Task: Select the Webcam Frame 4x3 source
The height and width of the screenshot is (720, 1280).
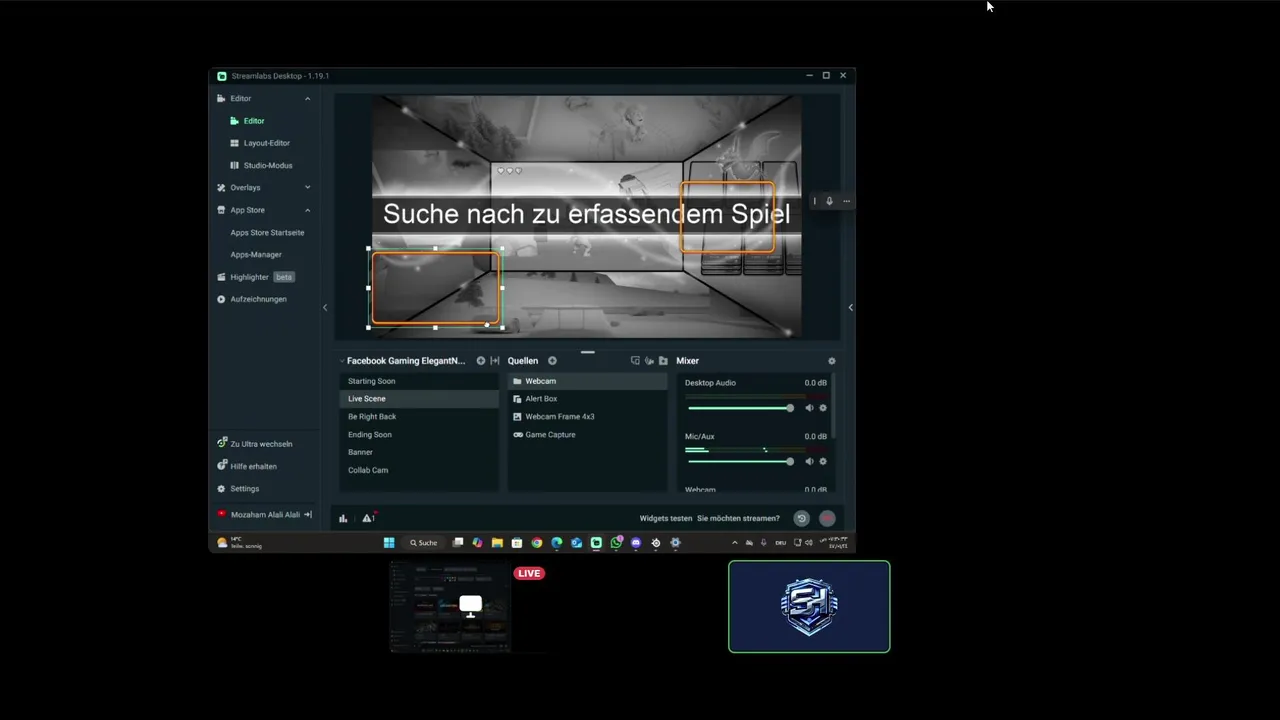Action: click(587, 417)
